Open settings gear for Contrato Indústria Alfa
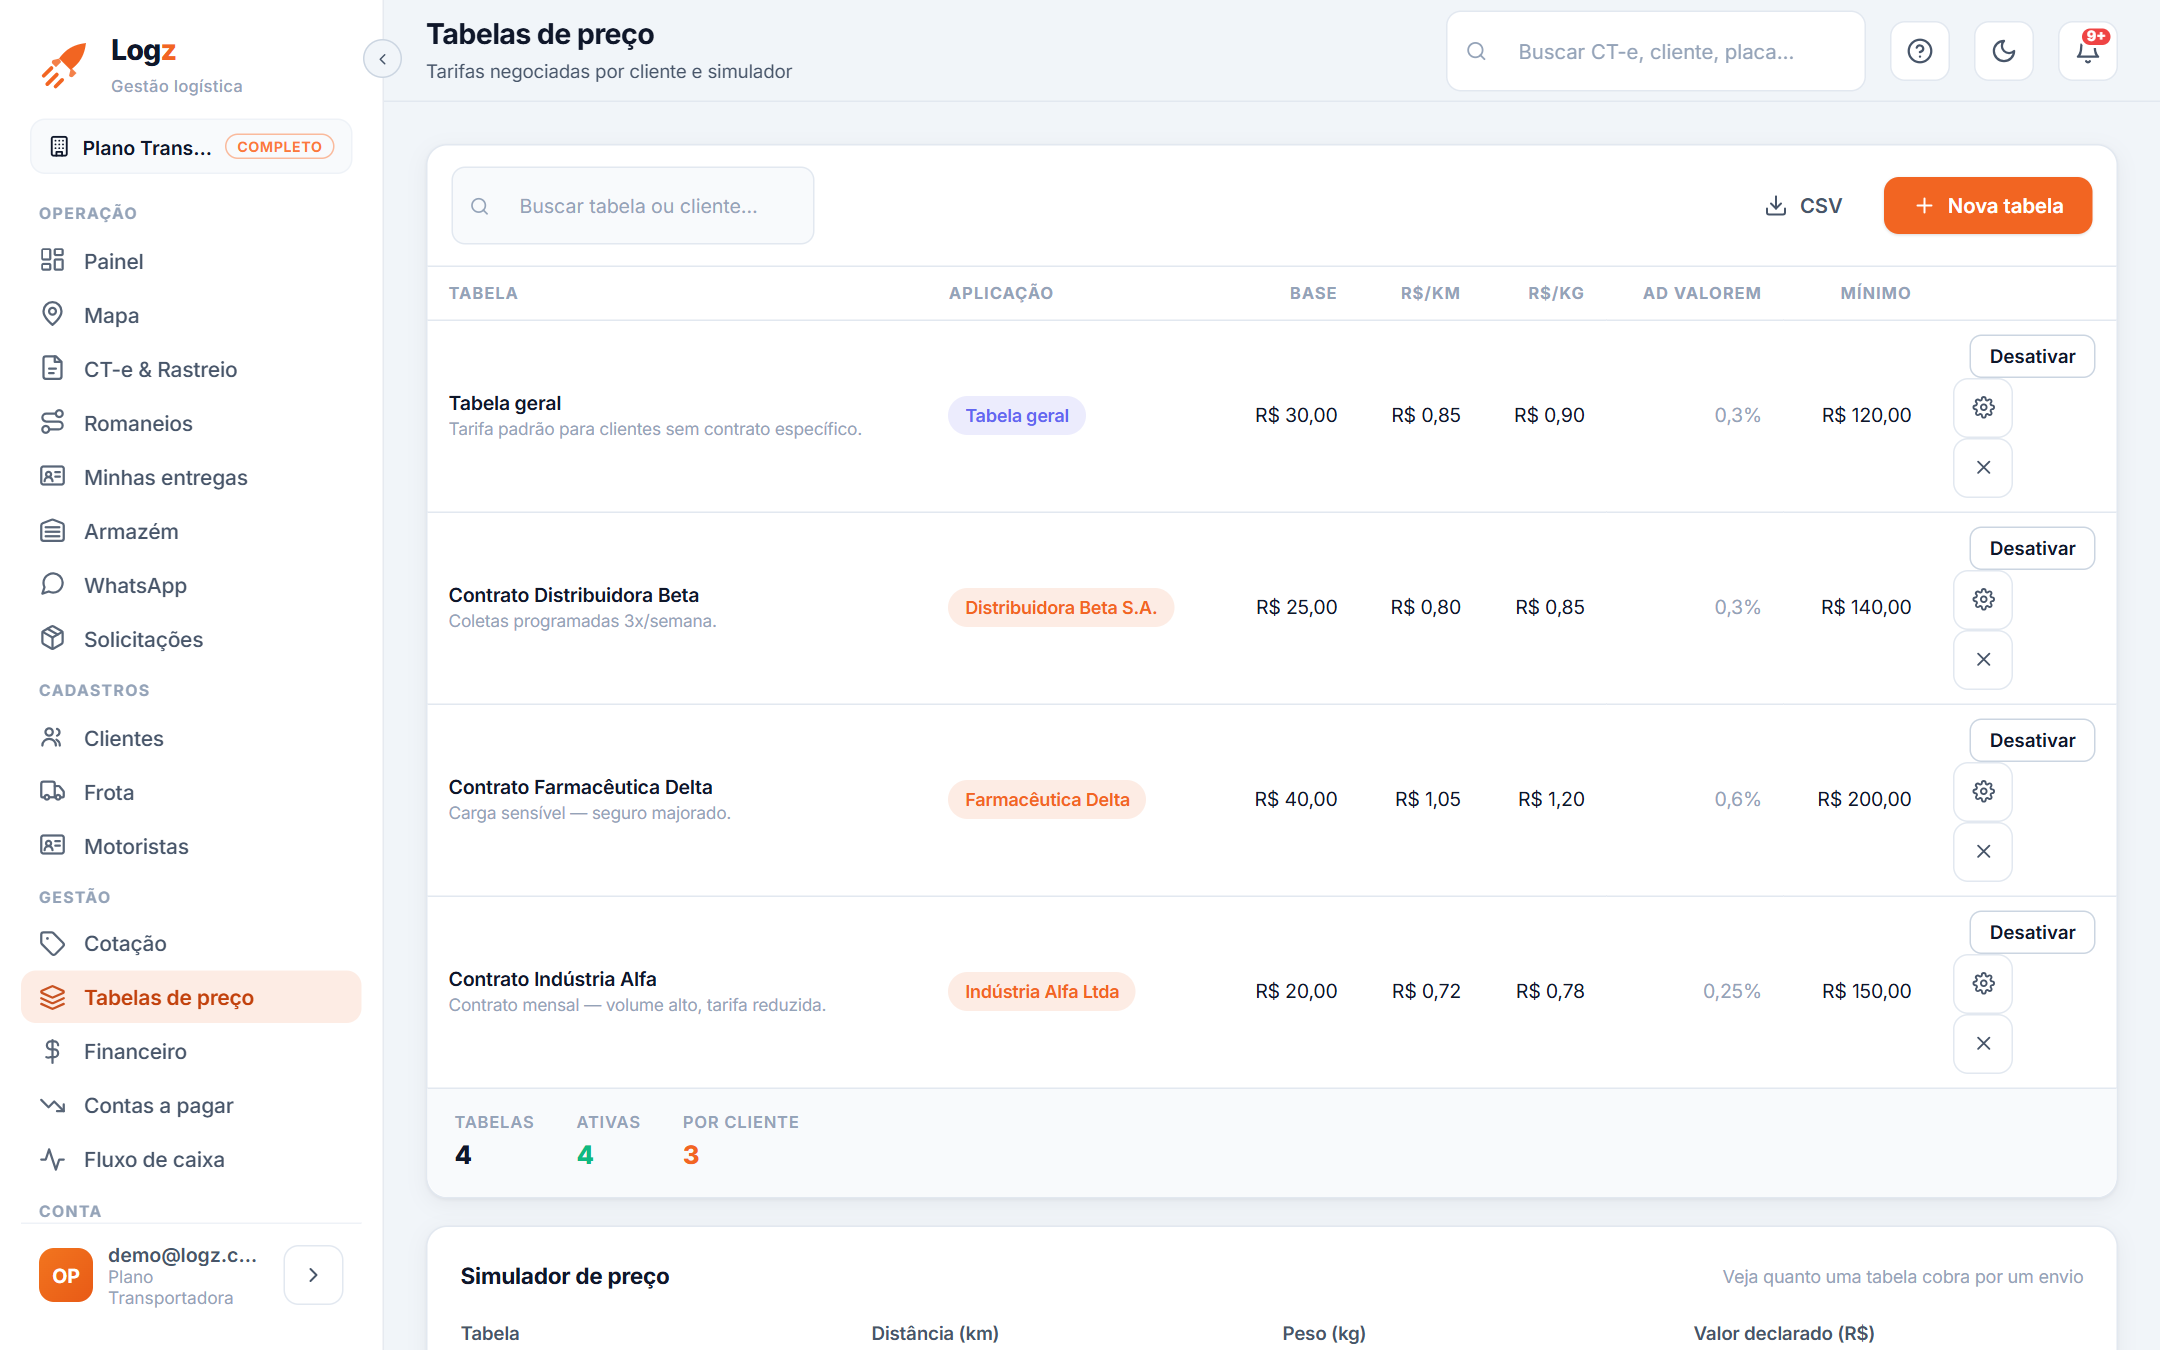Screen dimensions: 2160x1350 pyautogui.click(x=1983, y=984)
